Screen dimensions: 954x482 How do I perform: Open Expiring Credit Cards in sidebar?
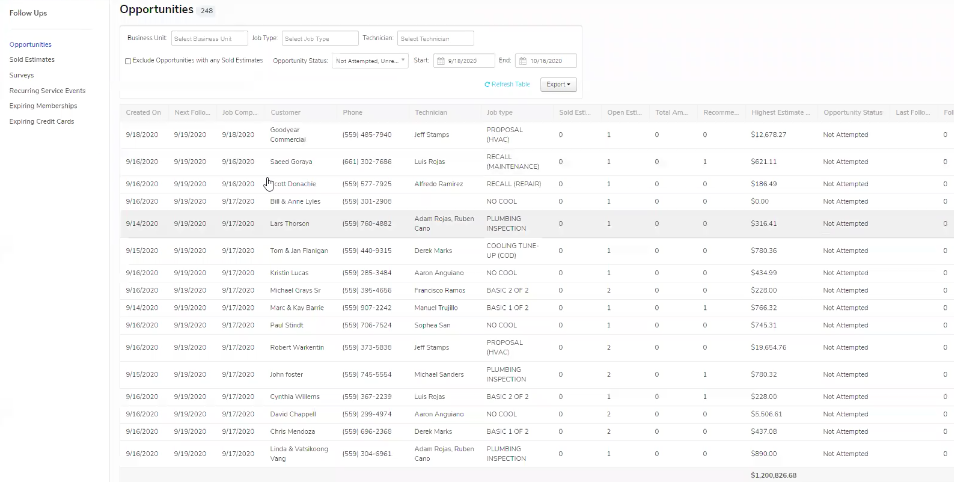tap(41, 122)
